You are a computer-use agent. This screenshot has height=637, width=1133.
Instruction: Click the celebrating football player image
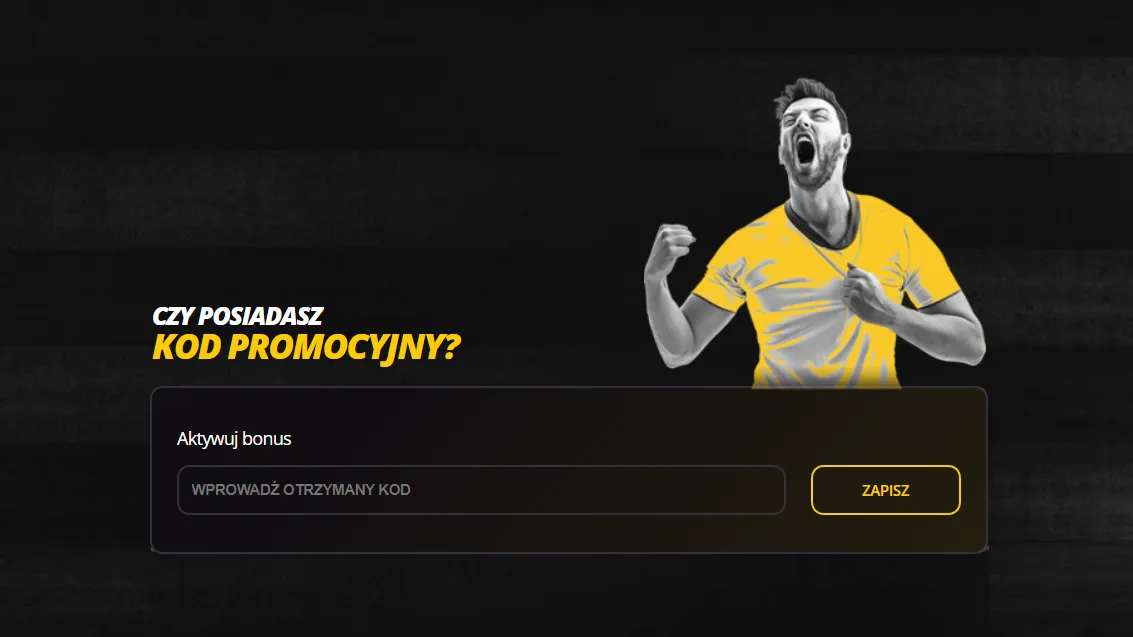coord(814,233)
